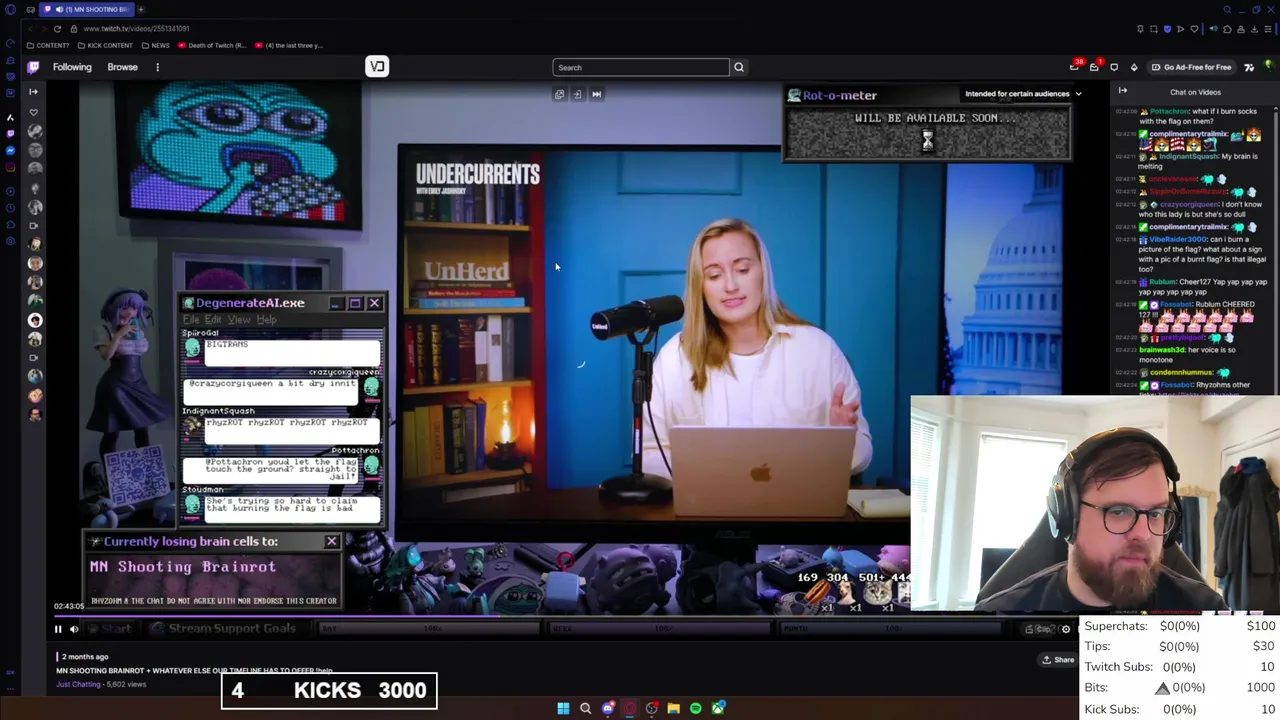The width and height of the screenshot is (1280, 720).
Task: Open the user avatar menu
Action: (x=1270, y=67)
